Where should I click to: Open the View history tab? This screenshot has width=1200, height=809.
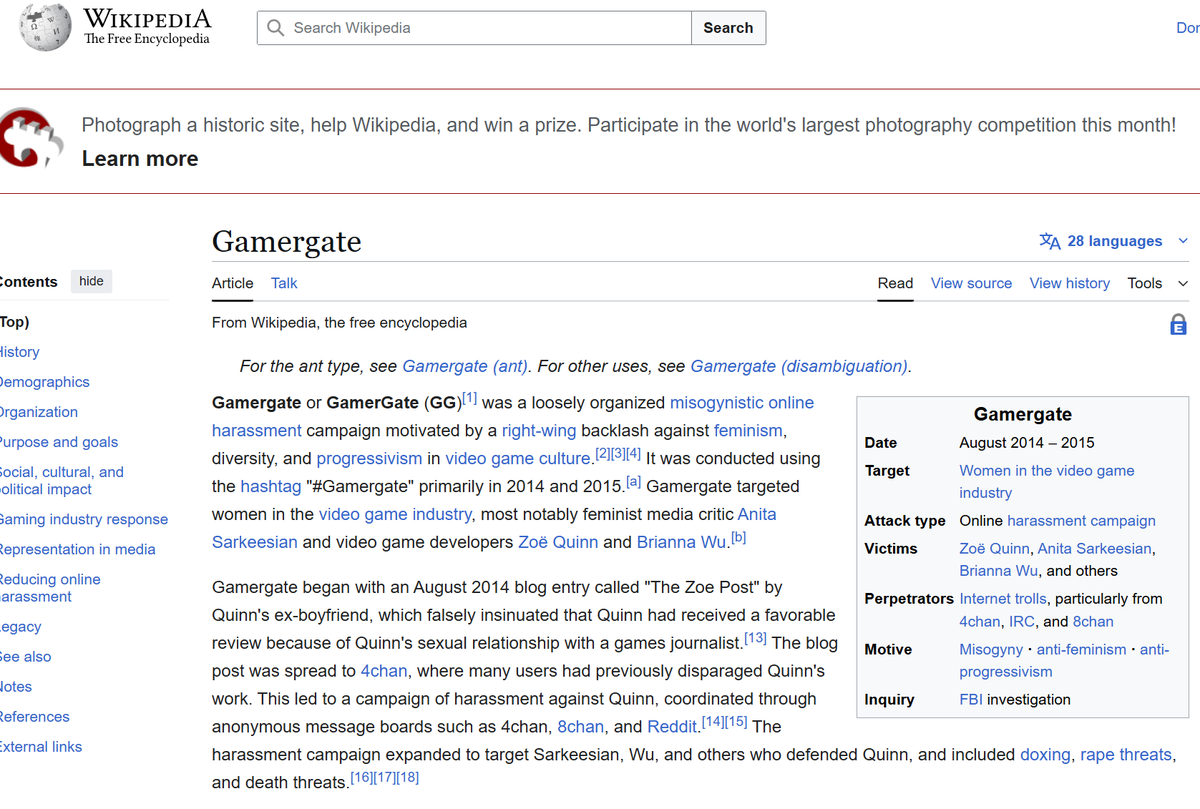pos(1069,283)
